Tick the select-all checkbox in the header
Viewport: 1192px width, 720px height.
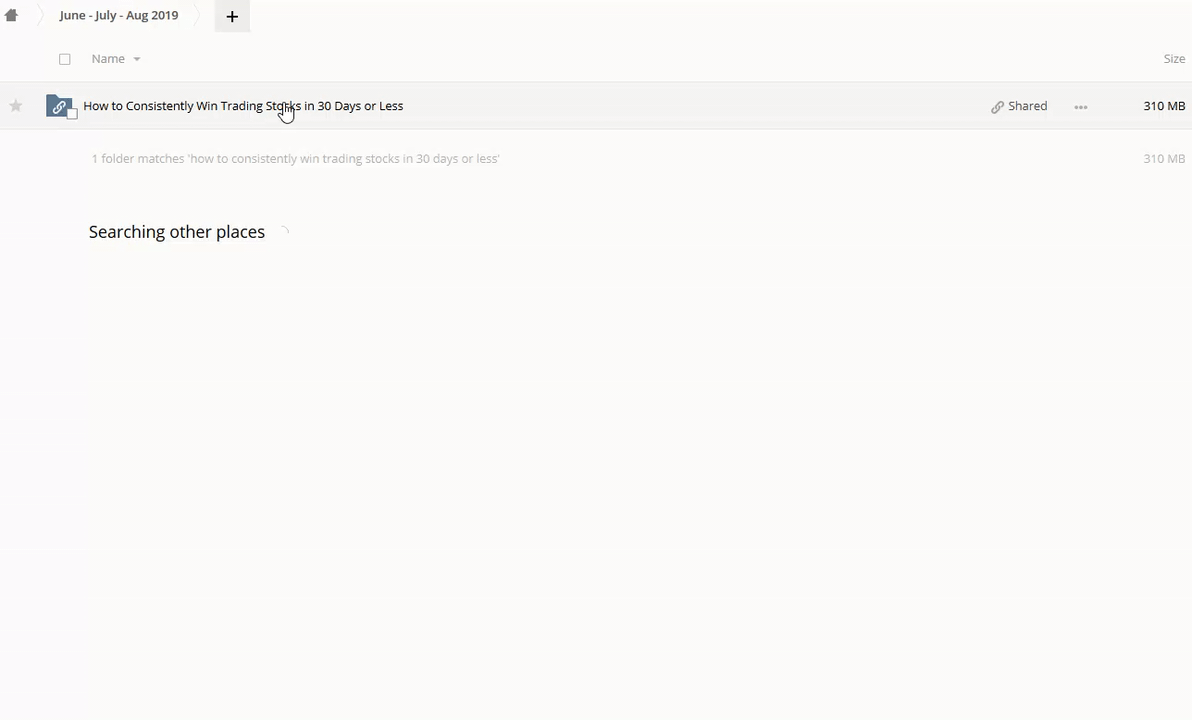click(65, 59)
